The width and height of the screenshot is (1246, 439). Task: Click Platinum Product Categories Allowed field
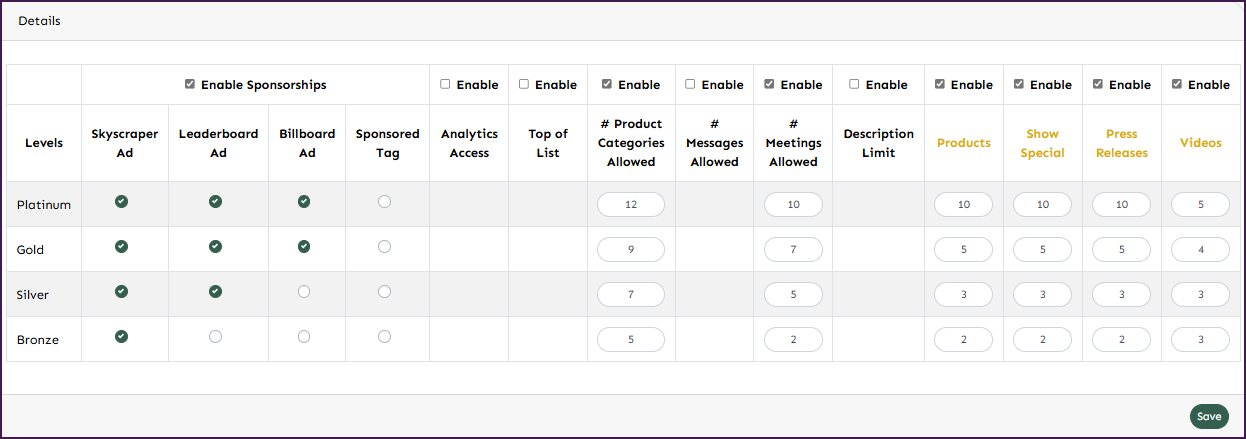(631, 205)
